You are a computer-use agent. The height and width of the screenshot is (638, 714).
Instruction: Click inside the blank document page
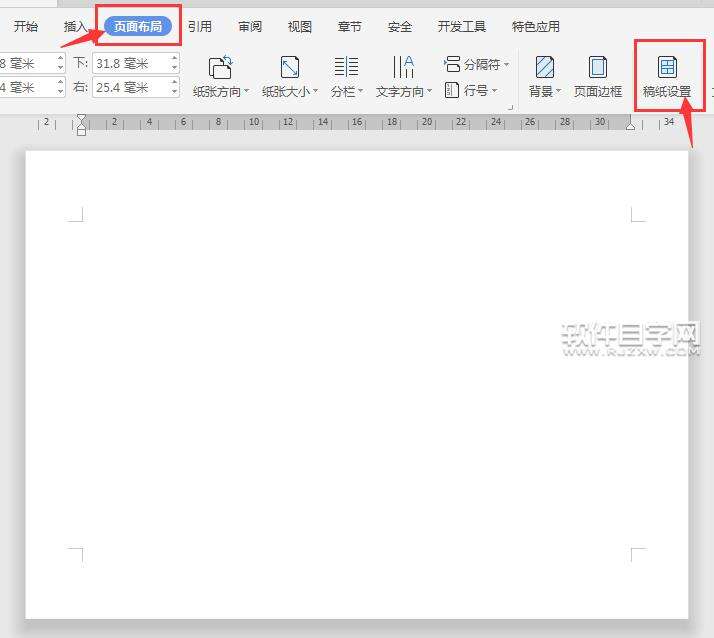pos(357,385)
